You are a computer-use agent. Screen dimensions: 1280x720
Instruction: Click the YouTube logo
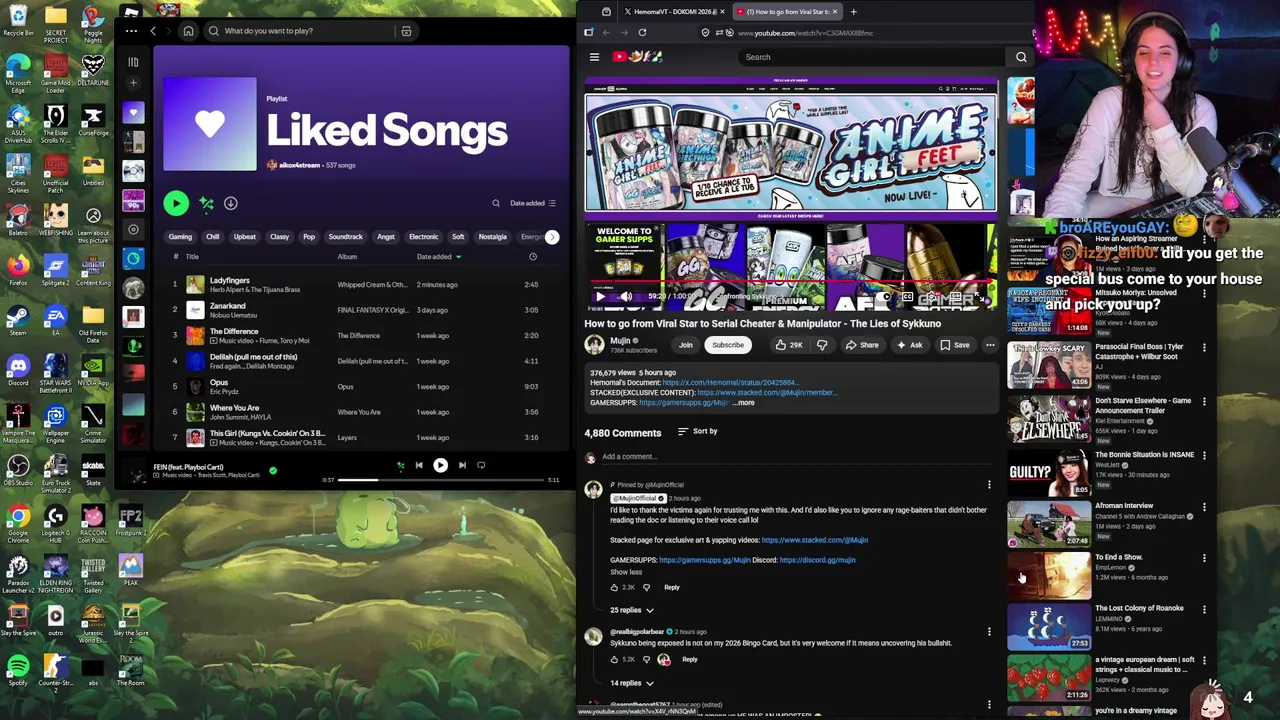coord(638,57)
